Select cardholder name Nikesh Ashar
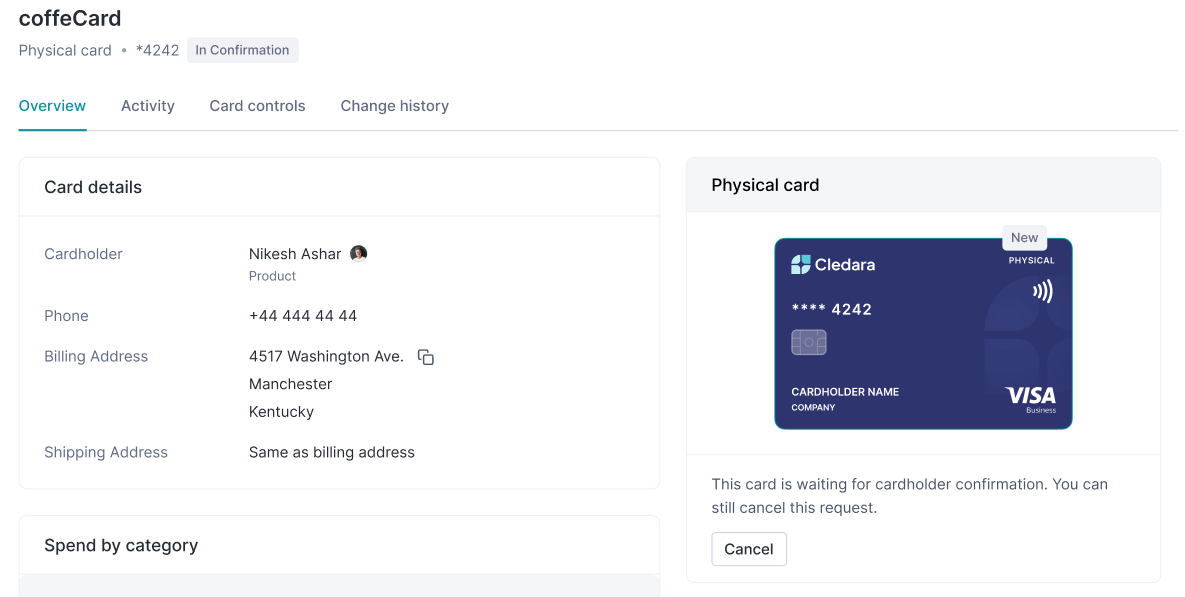1185x597 pixels. click(295, 254)
